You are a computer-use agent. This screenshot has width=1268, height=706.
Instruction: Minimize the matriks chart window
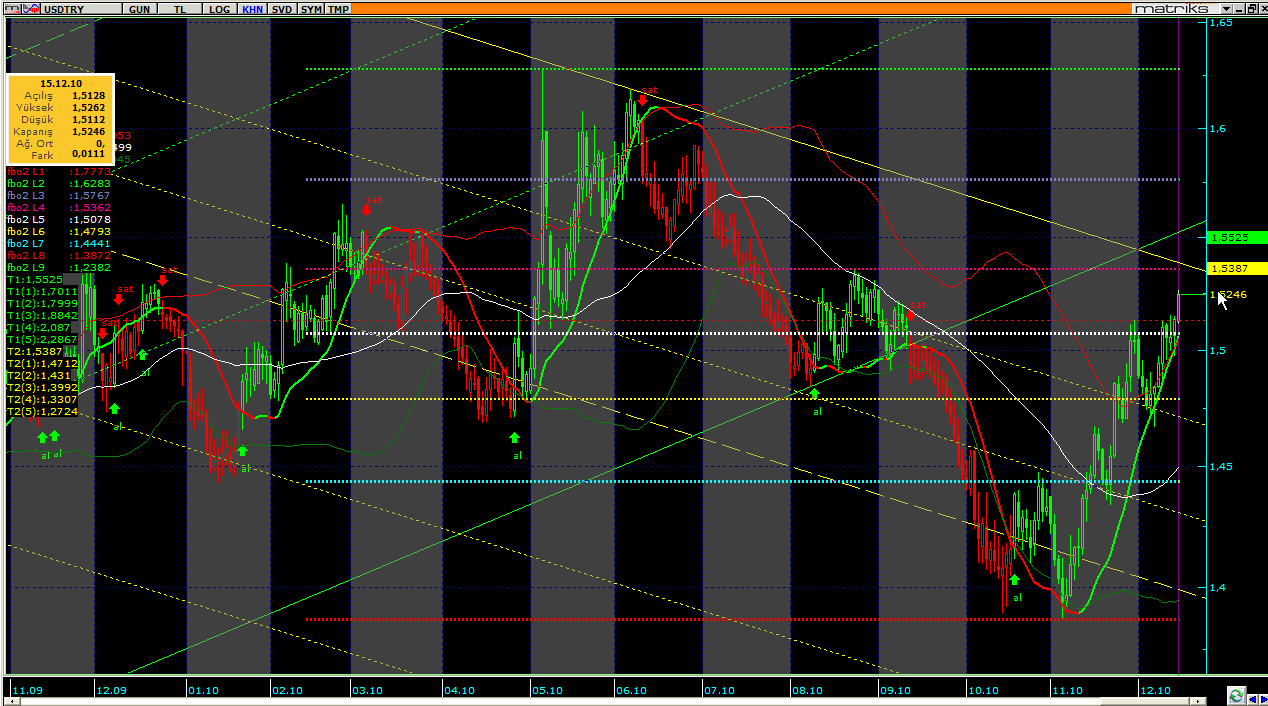point(1236,8)
